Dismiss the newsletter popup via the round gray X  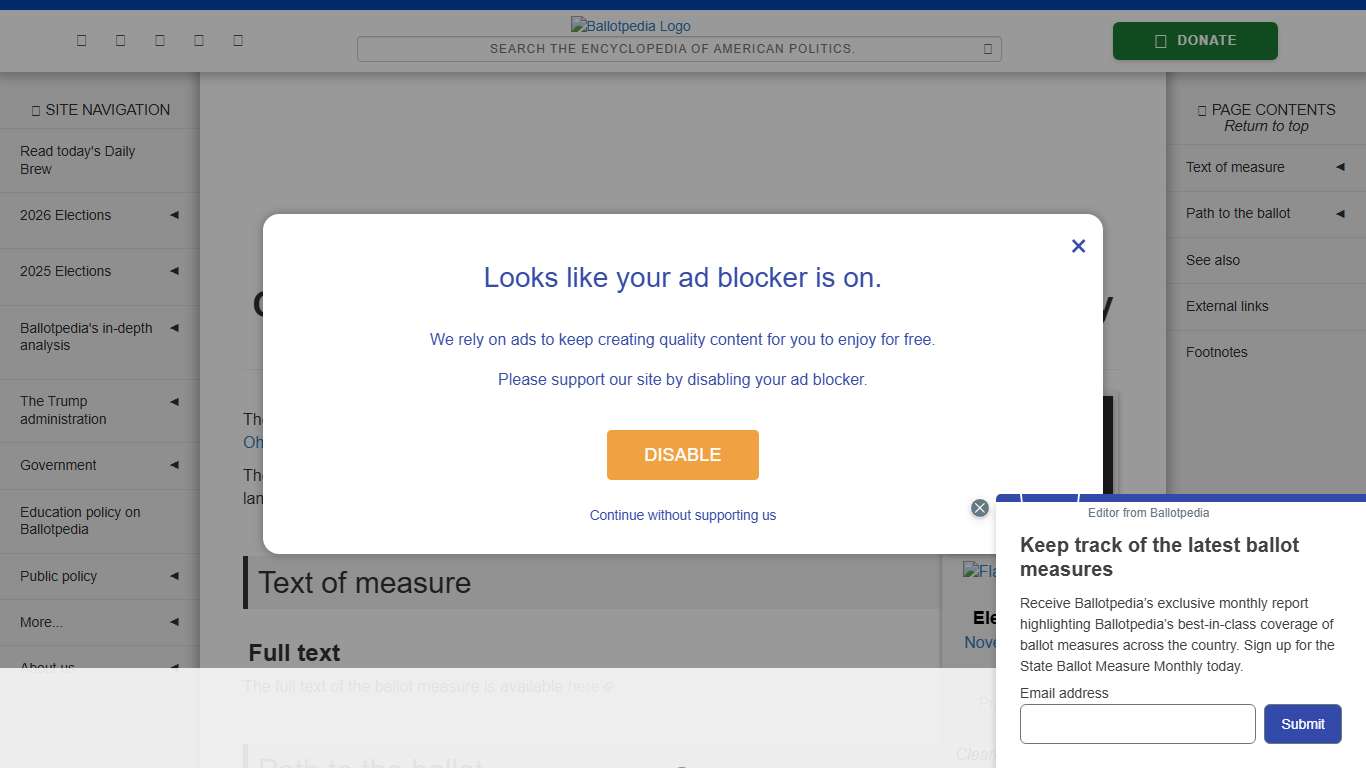pyautogui.click(x=980, y=508)
